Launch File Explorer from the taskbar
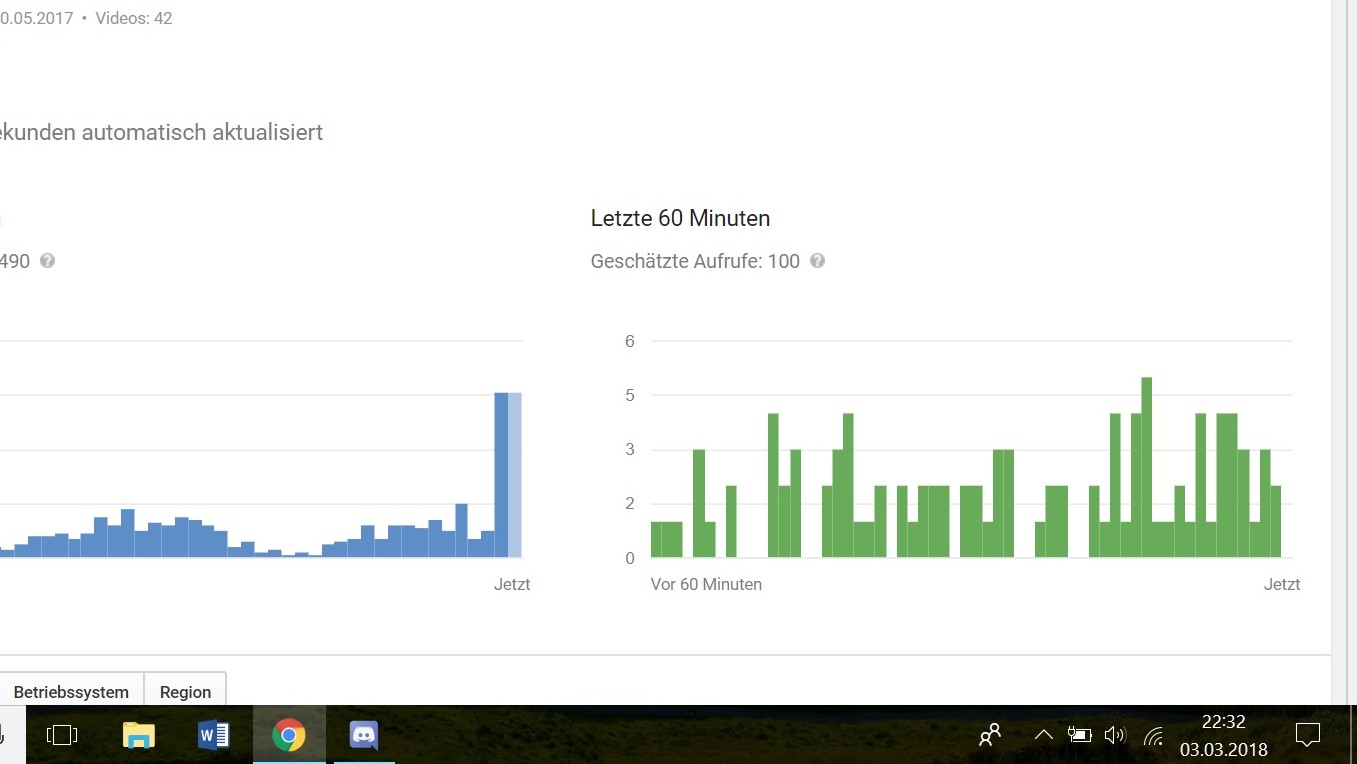Screen dimensions: 1357x764 click(x=138, y=736)
